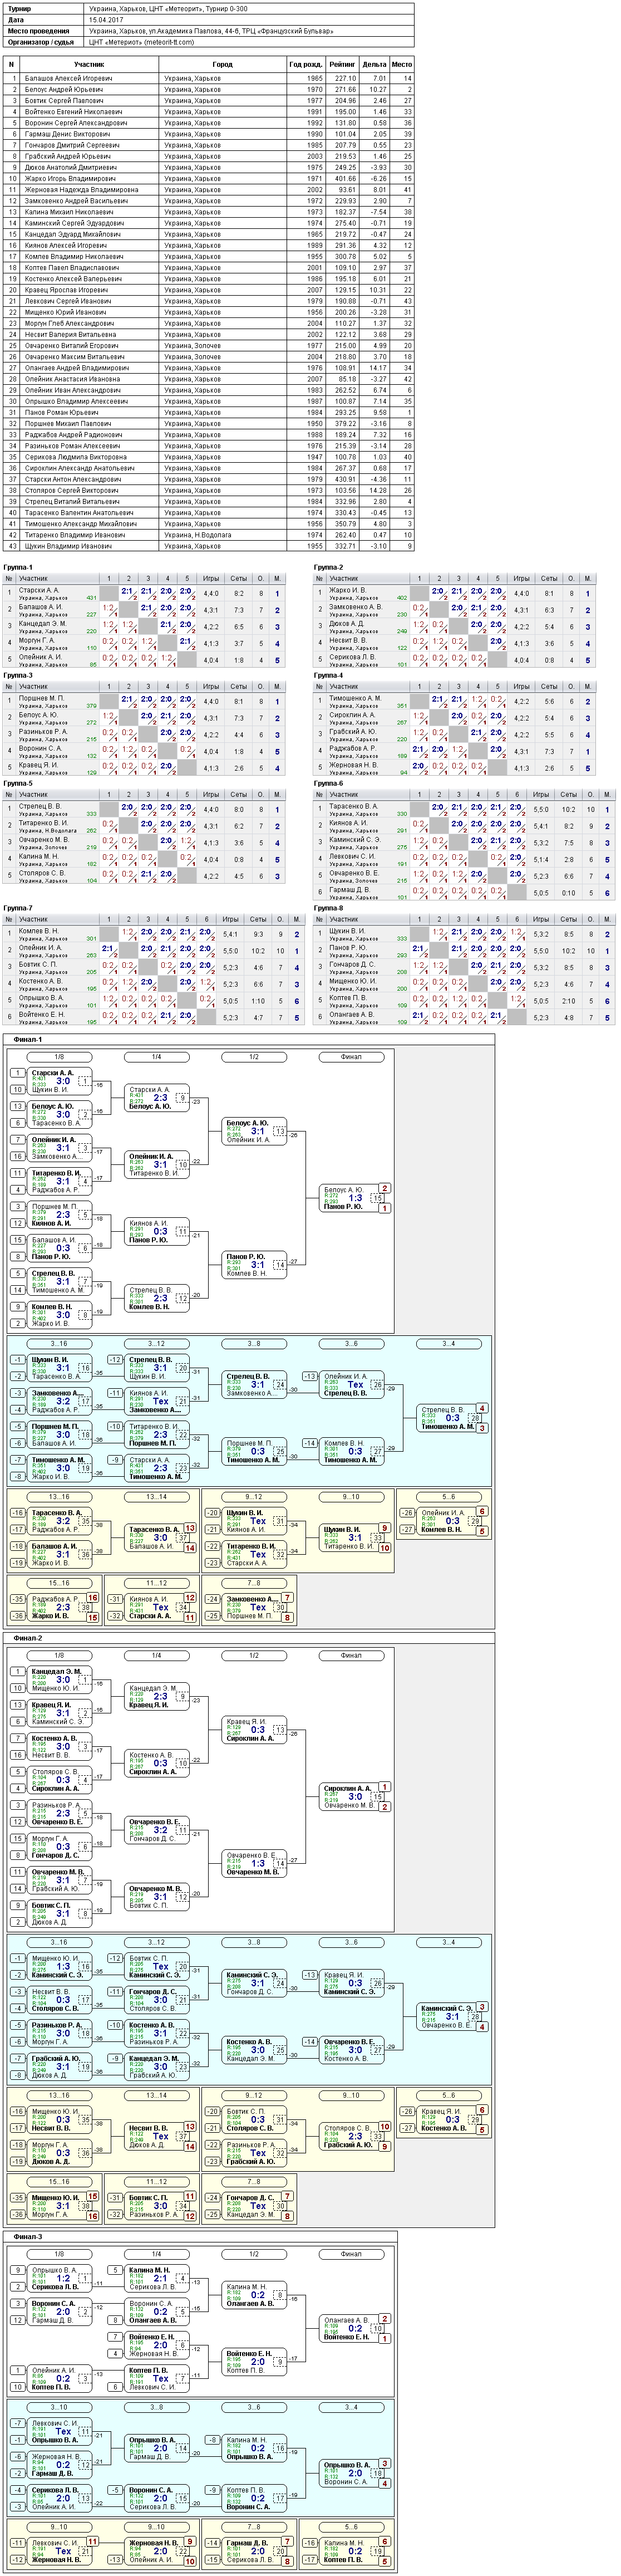Select the Рейтинг column header

(x=342, y=64)
